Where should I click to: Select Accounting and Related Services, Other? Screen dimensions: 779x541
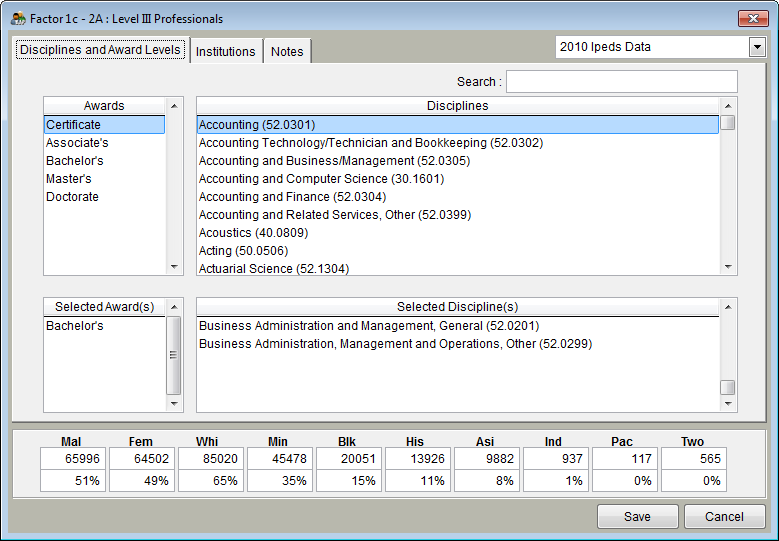[458, 215]
